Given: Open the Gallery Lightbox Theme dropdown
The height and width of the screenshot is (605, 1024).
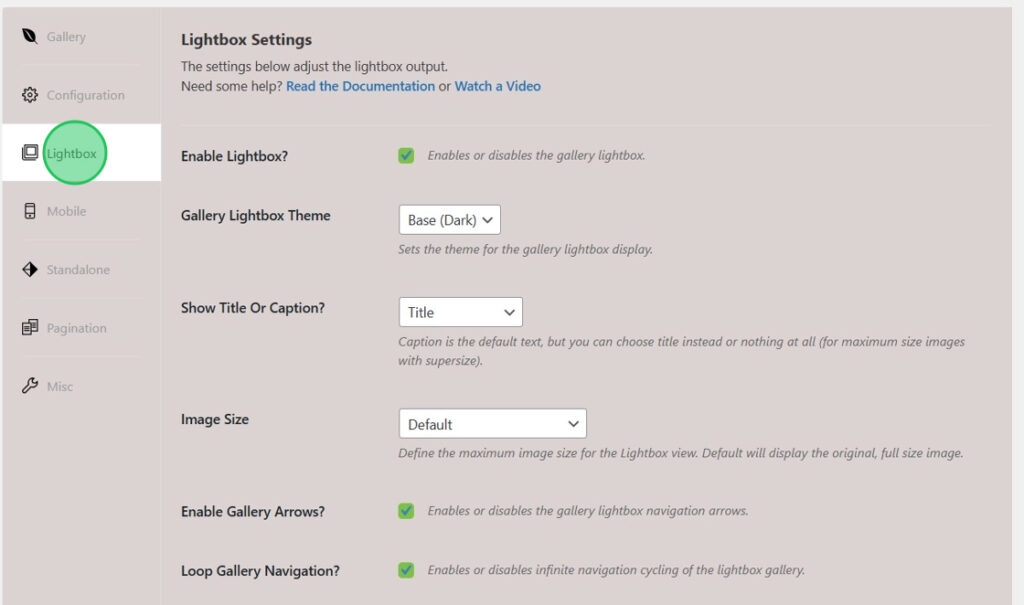Looking at the screenshot, I should [x=449, y=220].
